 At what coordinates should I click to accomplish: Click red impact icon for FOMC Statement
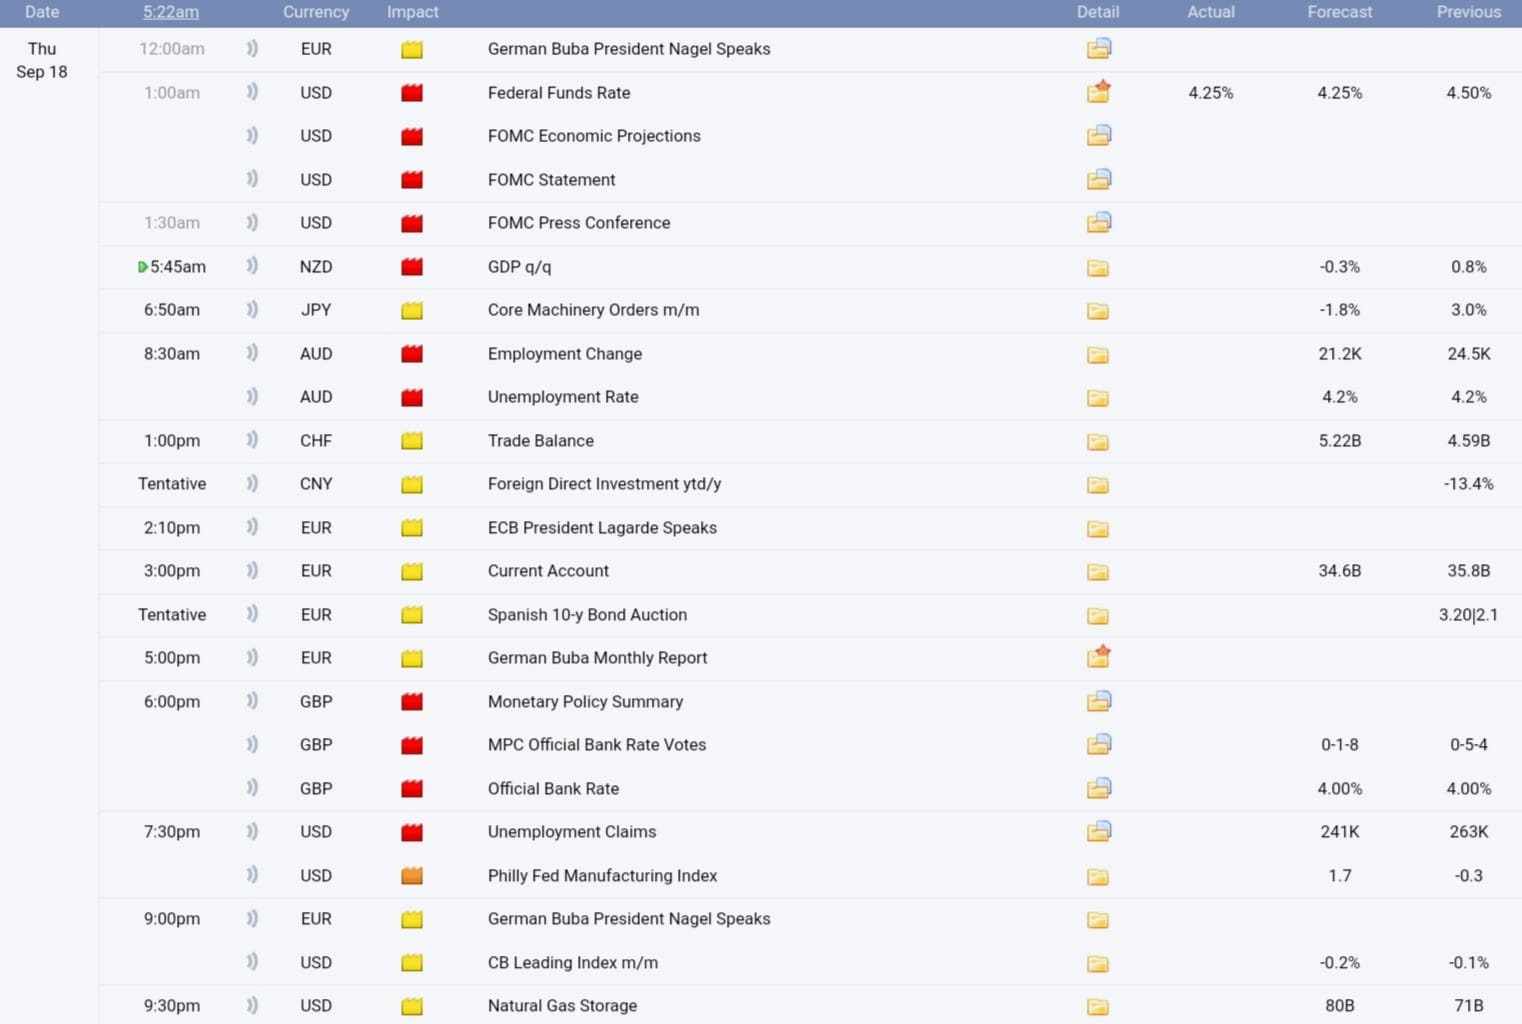(x=412, y=180)
